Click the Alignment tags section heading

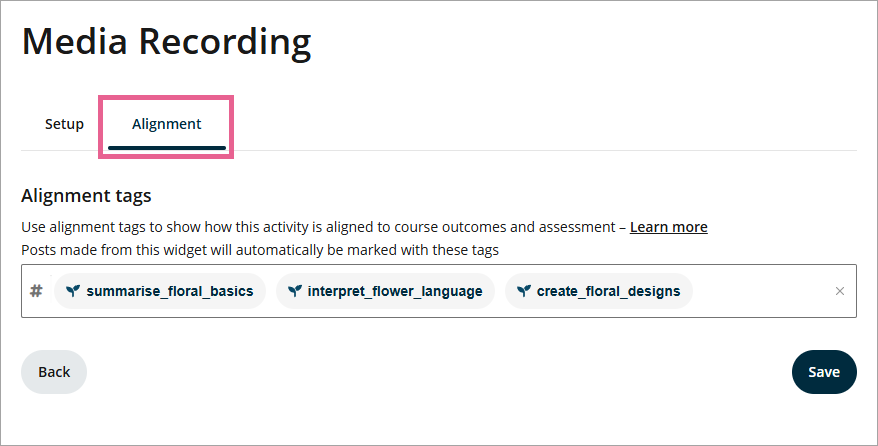tap(86, 195)
